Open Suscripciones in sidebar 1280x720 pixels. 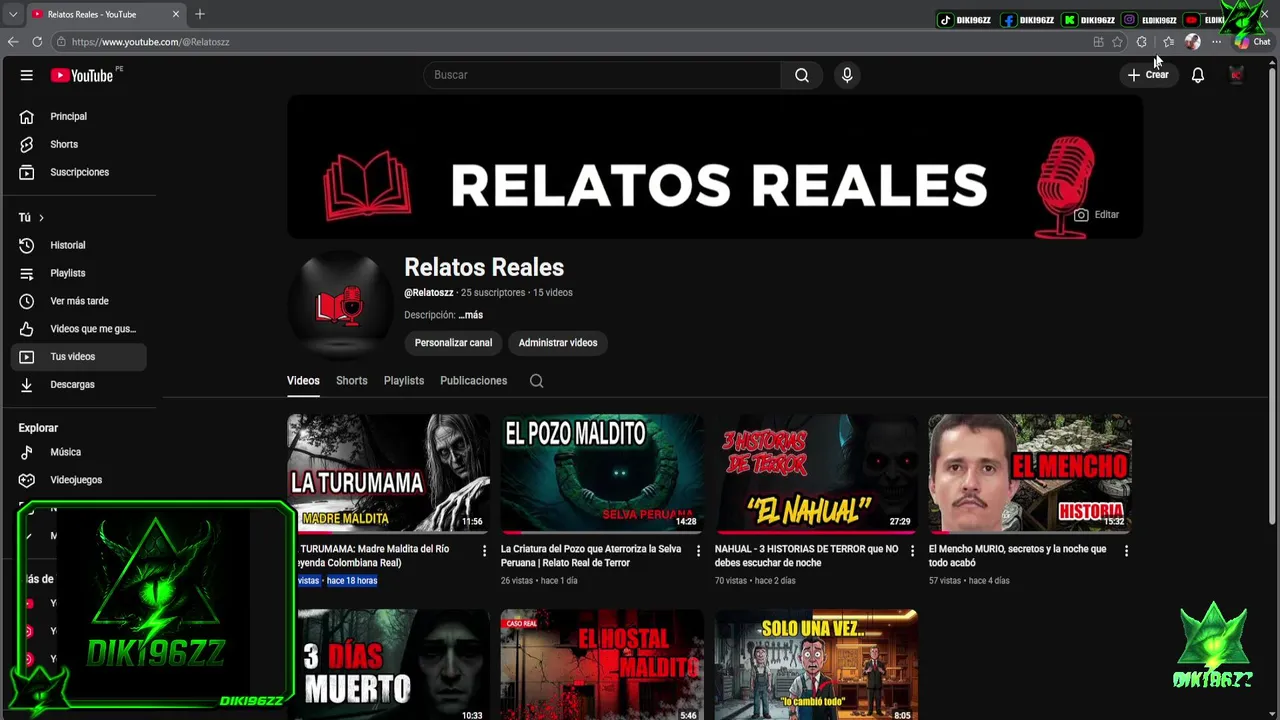[78, 172]
